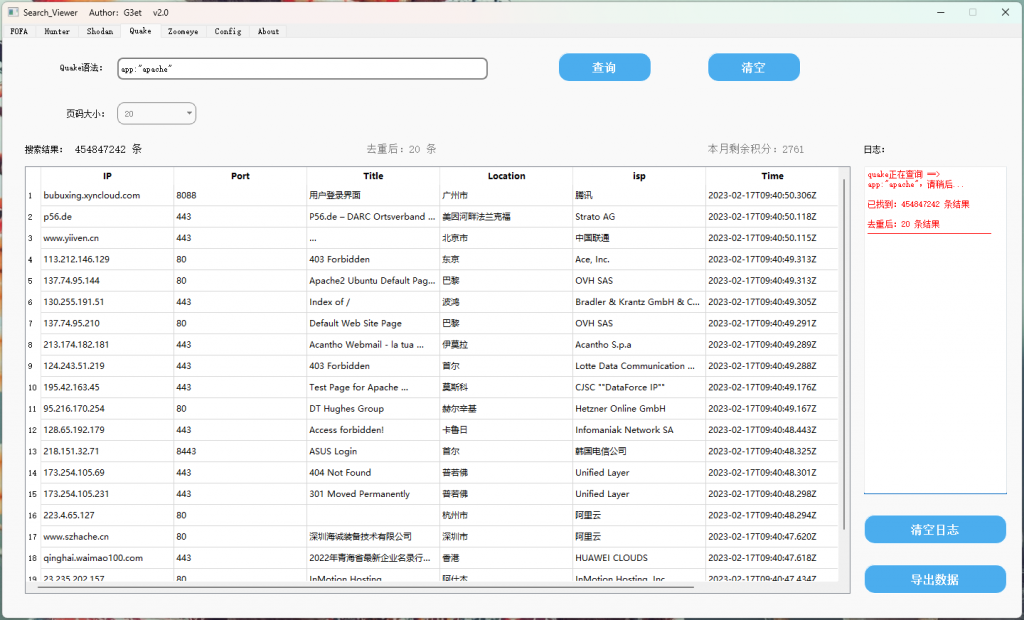Switch to the FOFA tab
1024x620 pixels.
(19, 31)
